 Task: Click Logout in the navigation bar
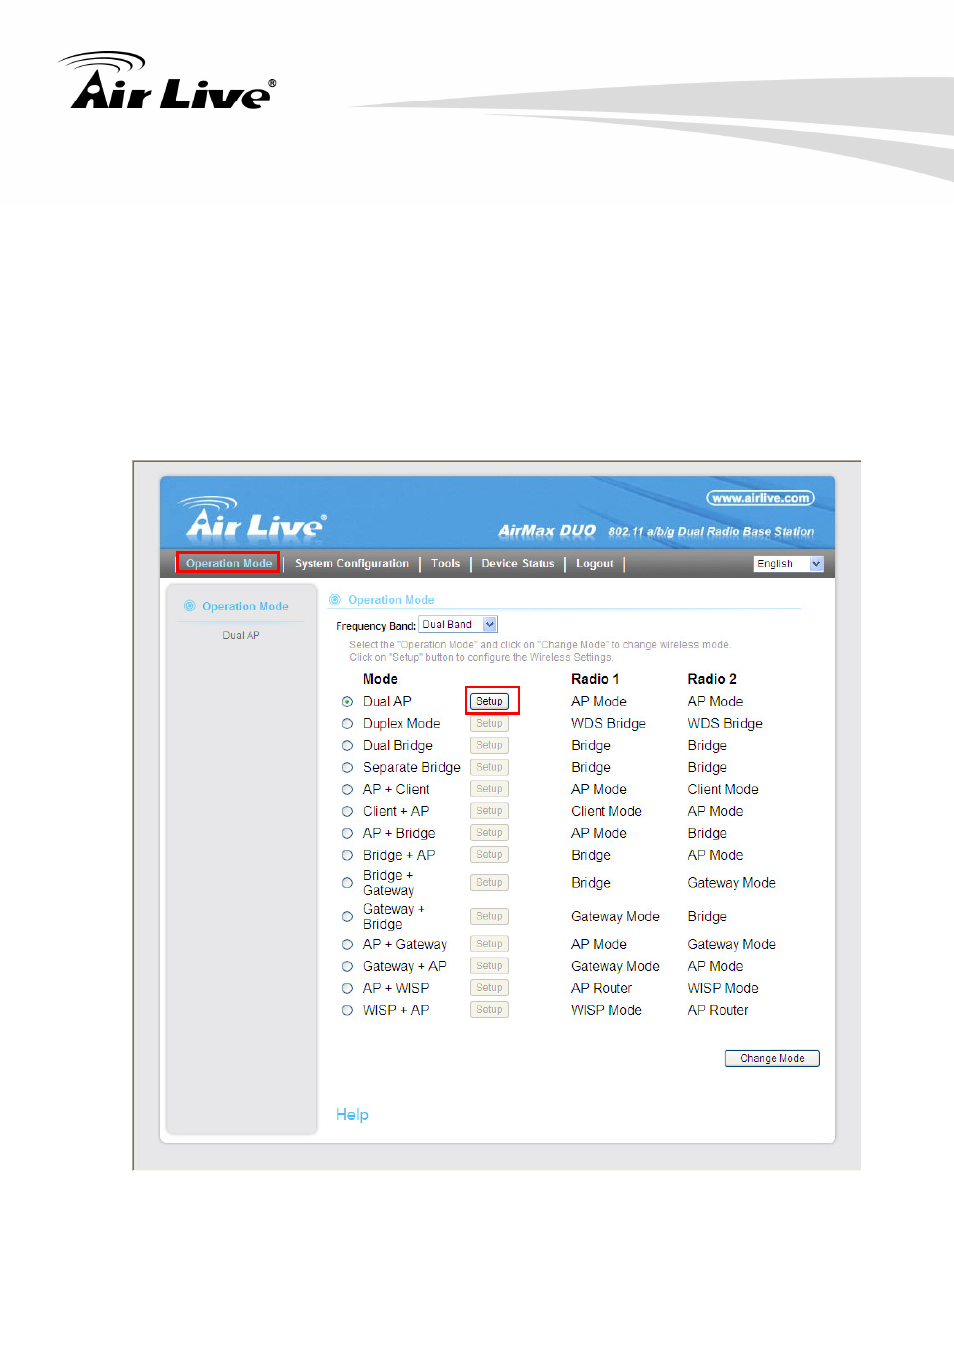[x=595, y=564]
